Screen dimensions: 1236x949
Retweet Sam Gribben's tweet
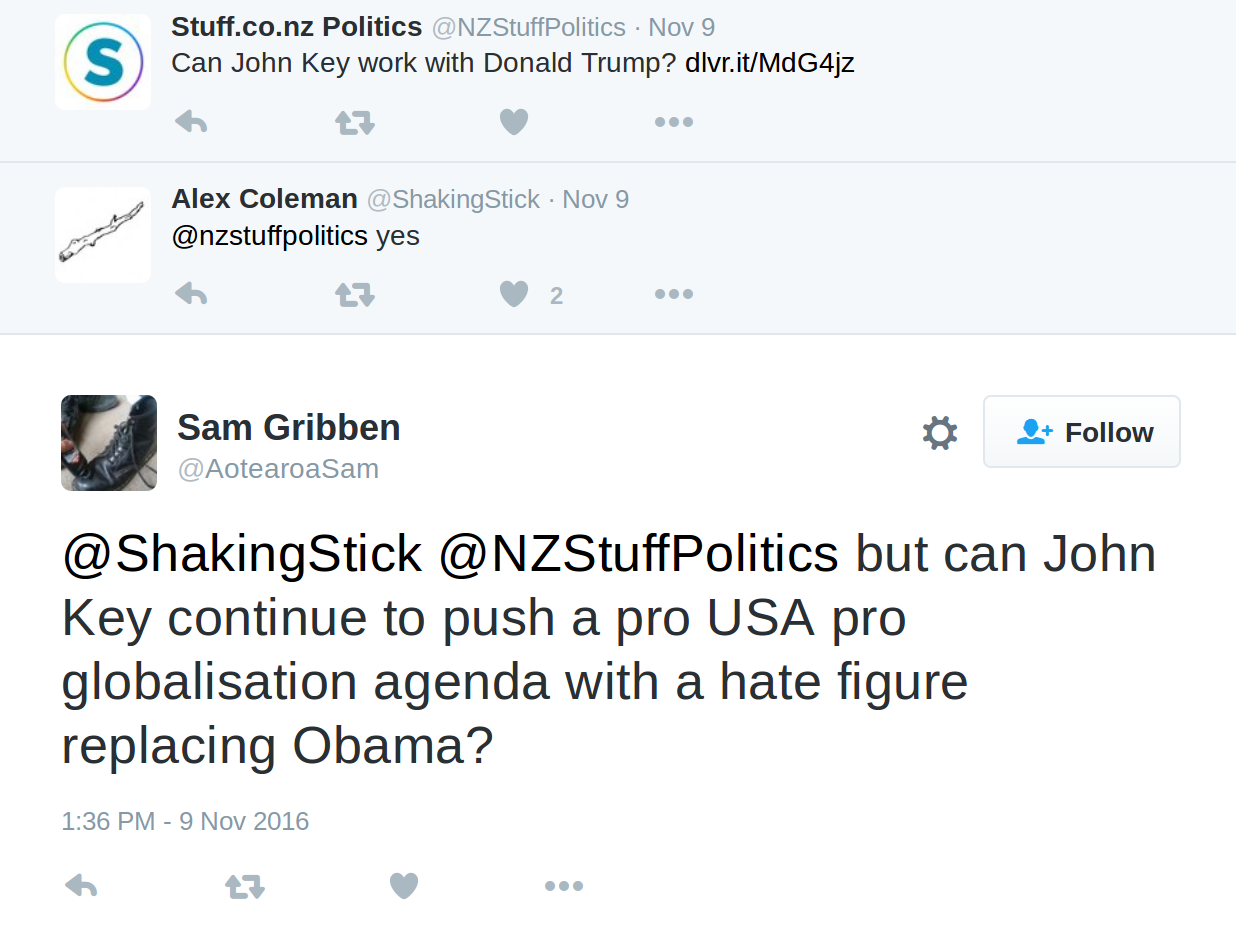245,885
